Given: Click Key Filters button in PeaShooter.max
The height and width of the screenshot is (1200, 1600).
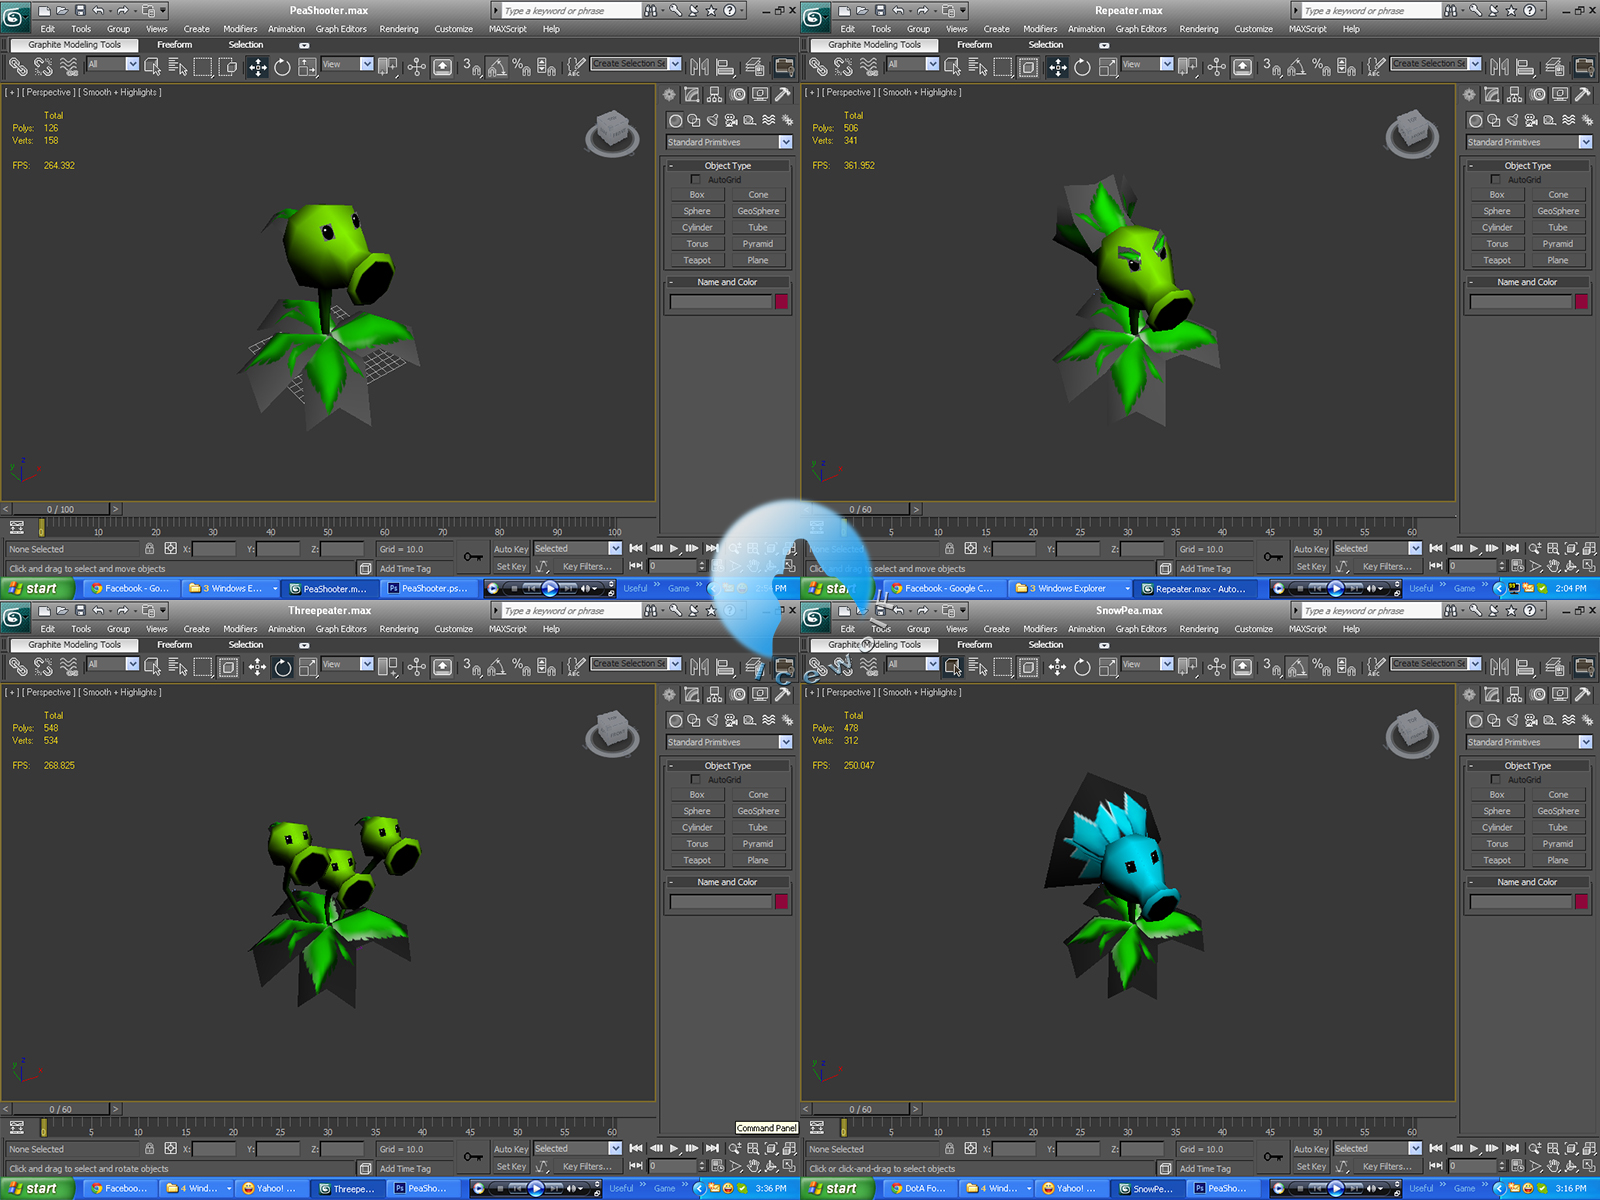Looking at the screenshot, I should coord(587,567).
